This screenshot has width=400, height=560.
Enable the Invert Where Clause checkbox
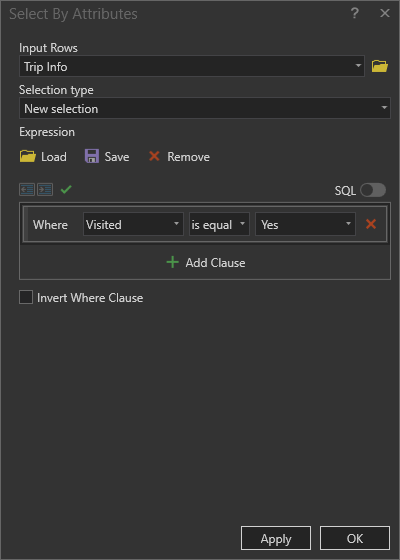26,297
